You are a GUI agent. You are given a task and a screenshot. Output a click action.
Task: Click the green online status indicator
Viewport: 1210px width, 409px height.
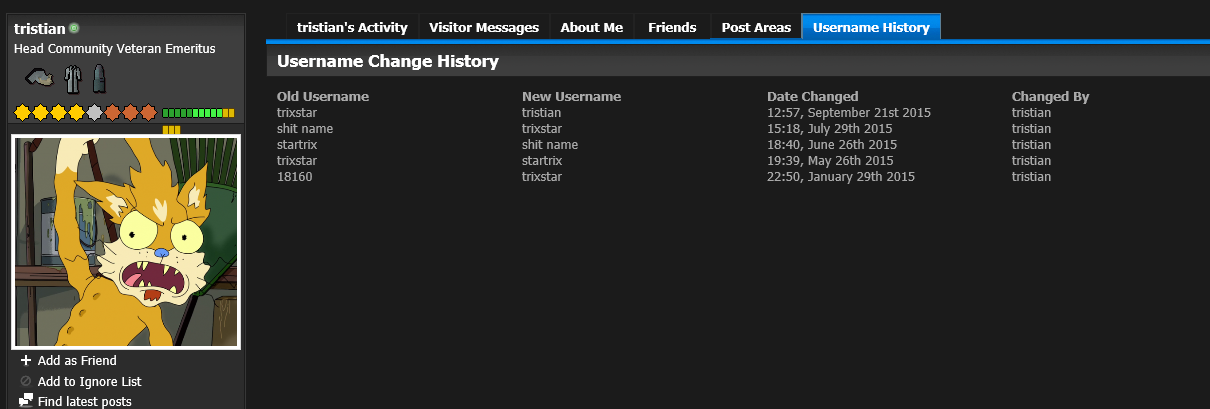click(75, 29)
